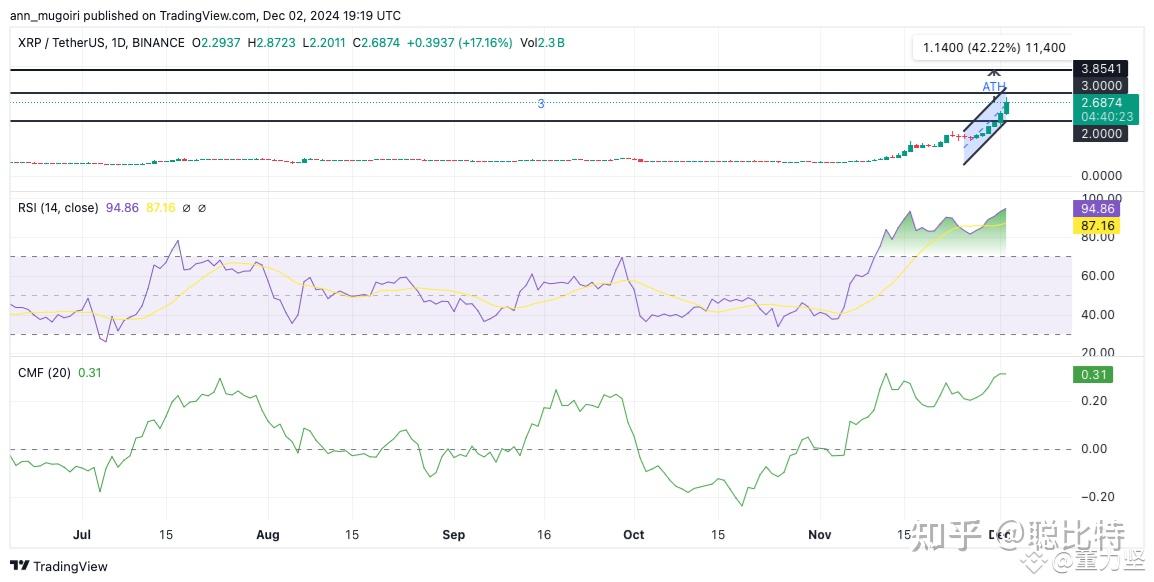Click the purple RSI value badge showing 94.86
The width and height of the screenshot is (1154, 582).
(1096, 208)
